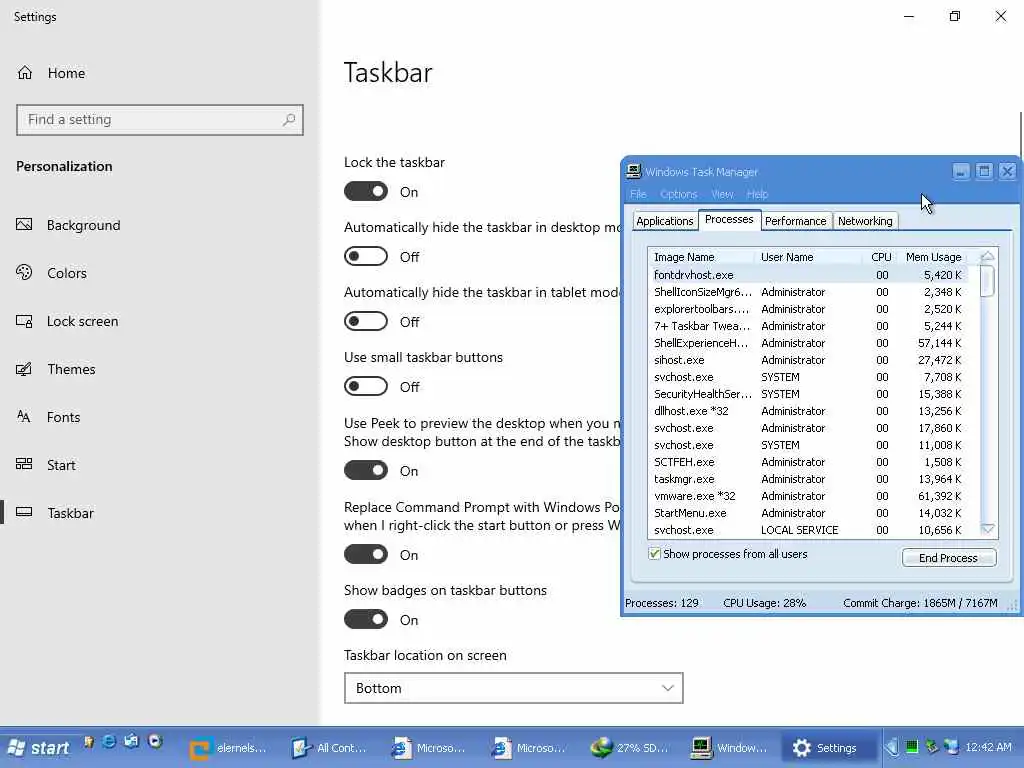Switch to first Microsoft taskbar window
The height and width of the screenshot is (768, 1024).
coord(429,748)
